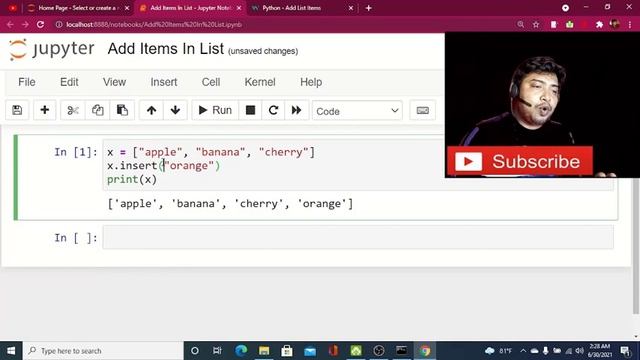Go back in browser history

(x=10, y=24)
